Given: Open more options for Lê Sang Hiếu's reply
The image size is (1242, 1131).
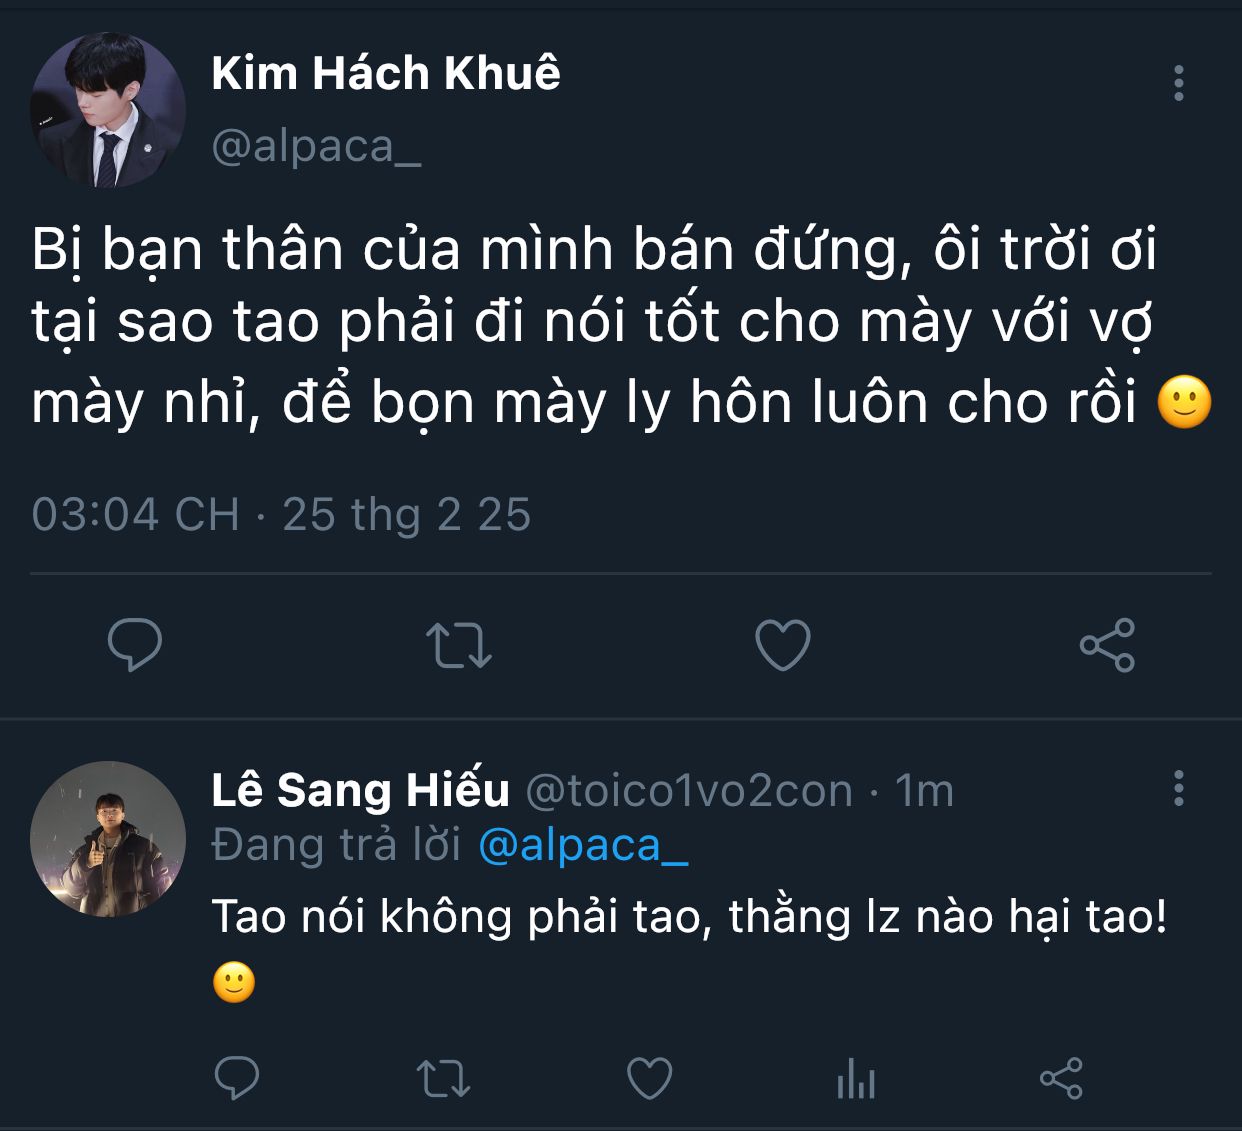Looking at the screenshot, I should (1179, 789).
